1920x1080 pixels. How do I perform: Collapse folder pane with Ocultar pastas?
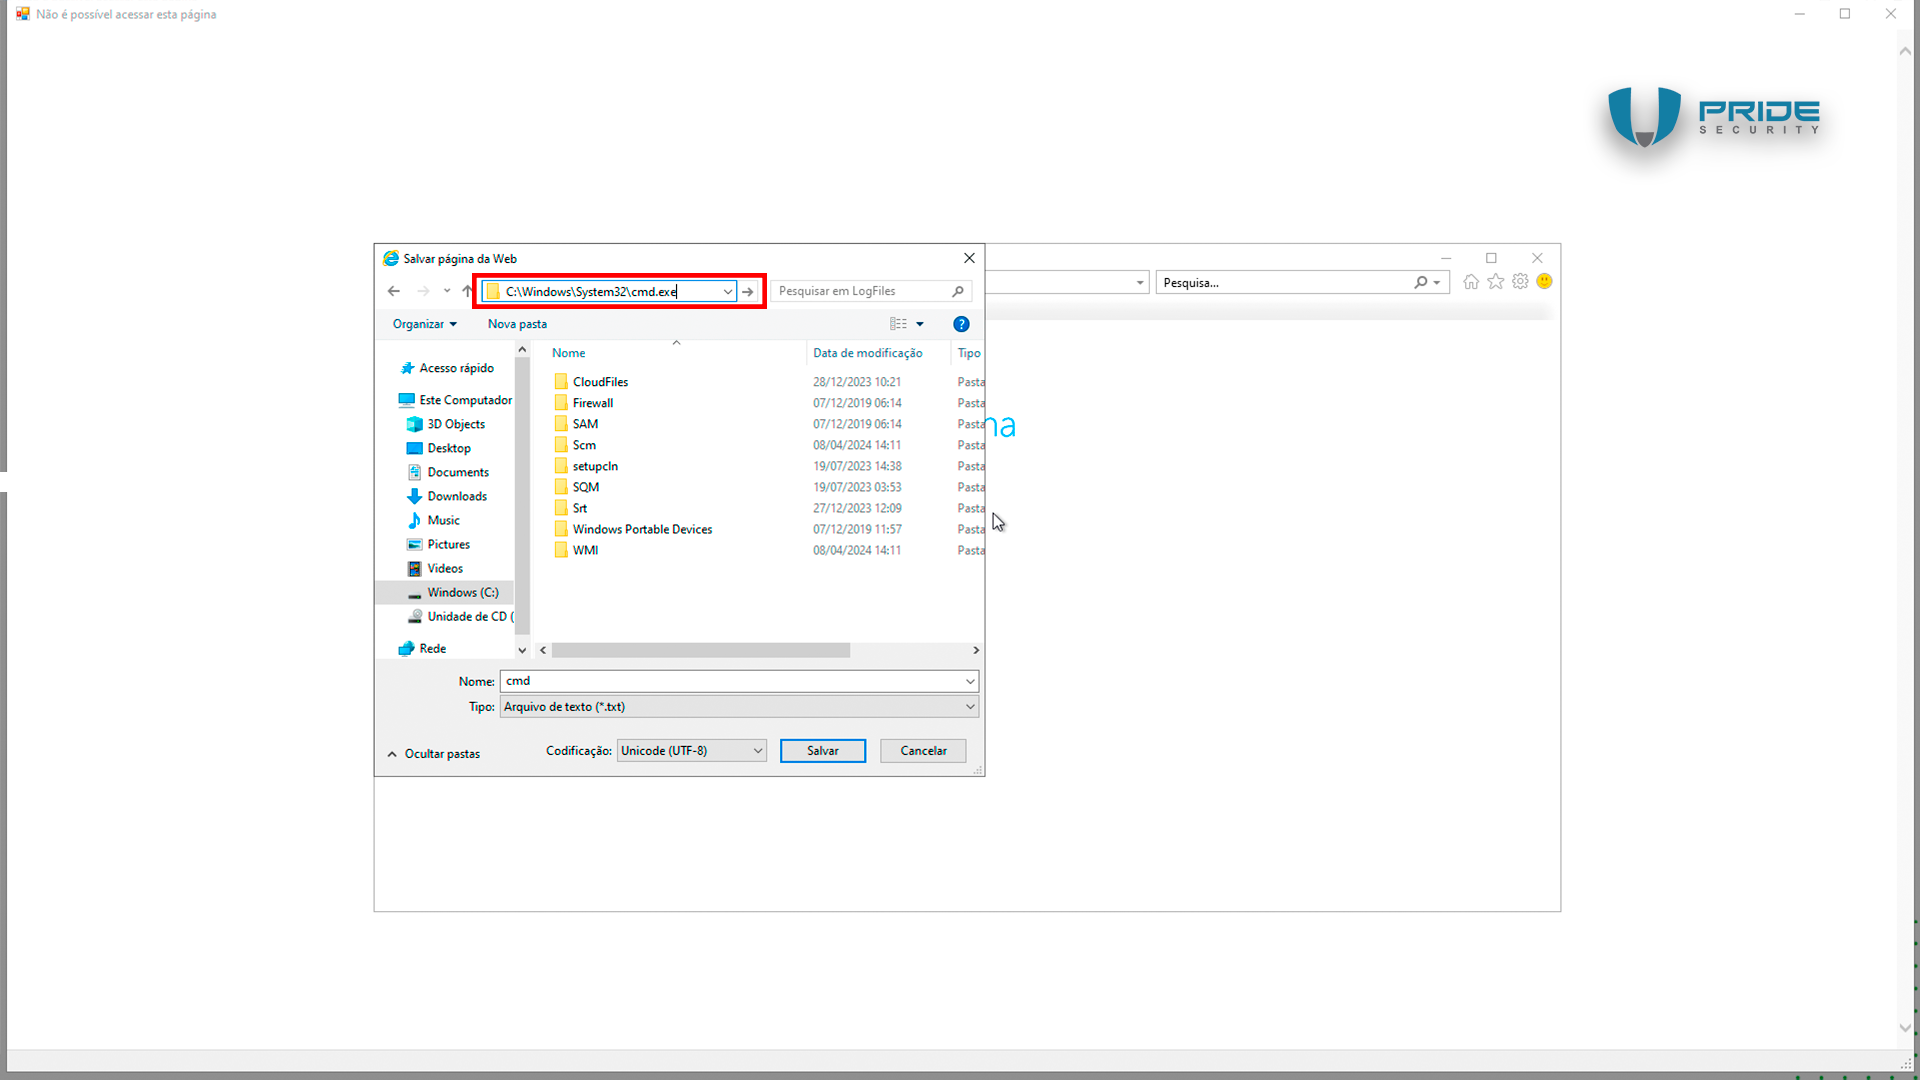click(434, 754)
